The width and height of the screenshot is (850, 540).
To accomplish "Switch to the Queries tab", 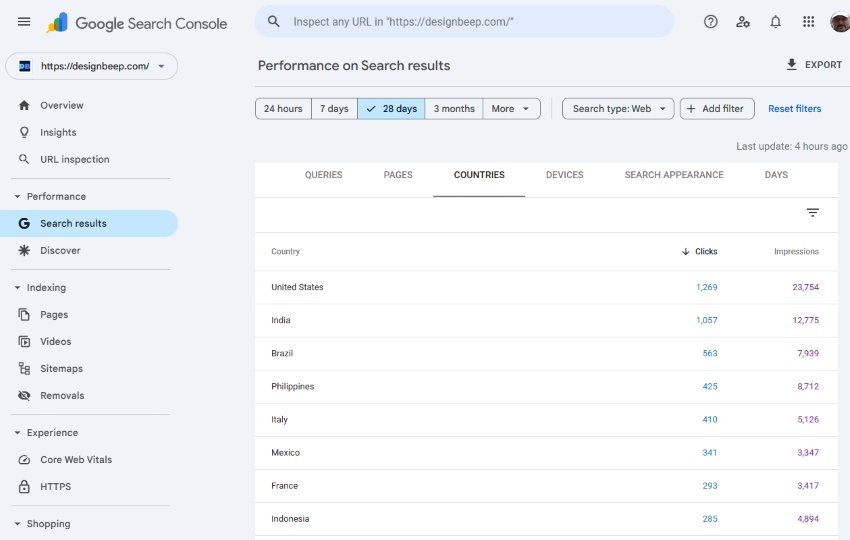I will [323, 175].
